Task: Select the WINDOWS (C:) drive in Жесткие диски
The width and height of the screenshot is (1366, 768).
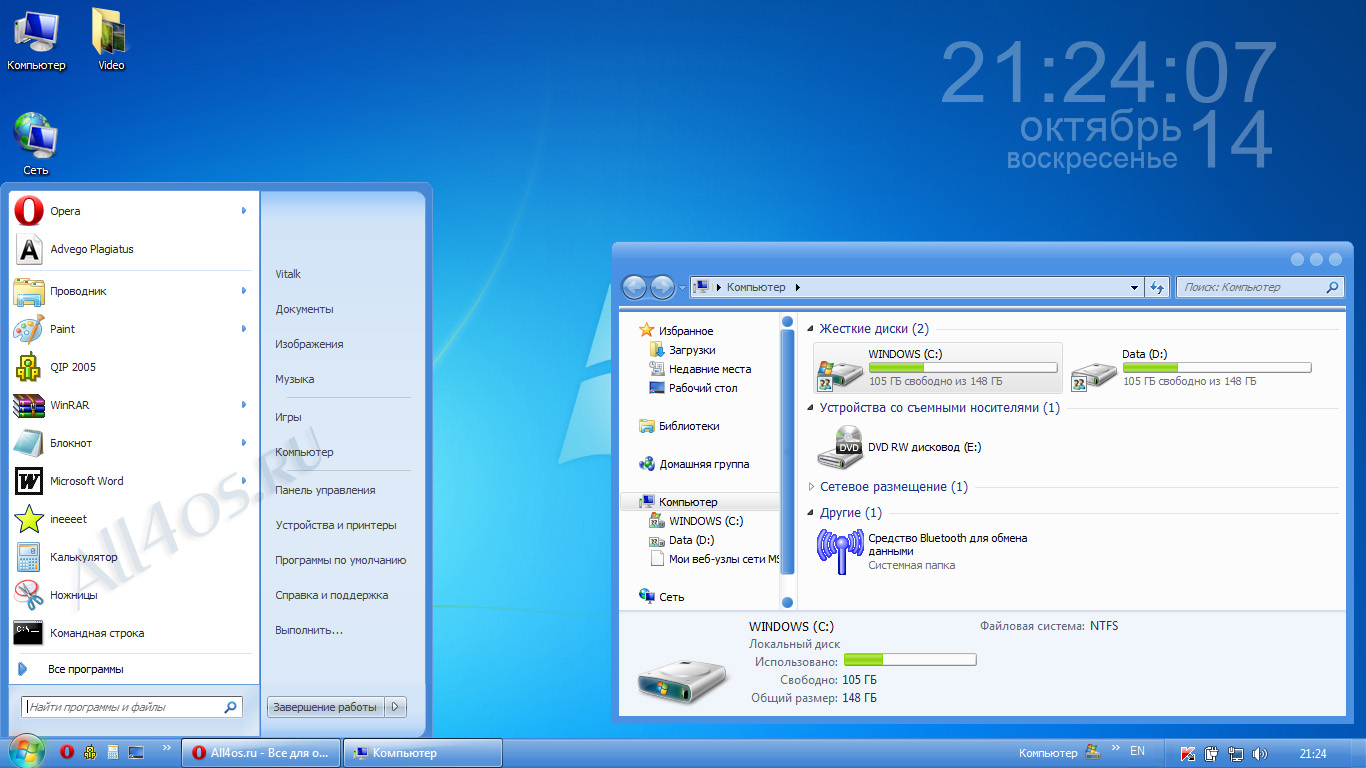Action: click(x=937, y=368)
